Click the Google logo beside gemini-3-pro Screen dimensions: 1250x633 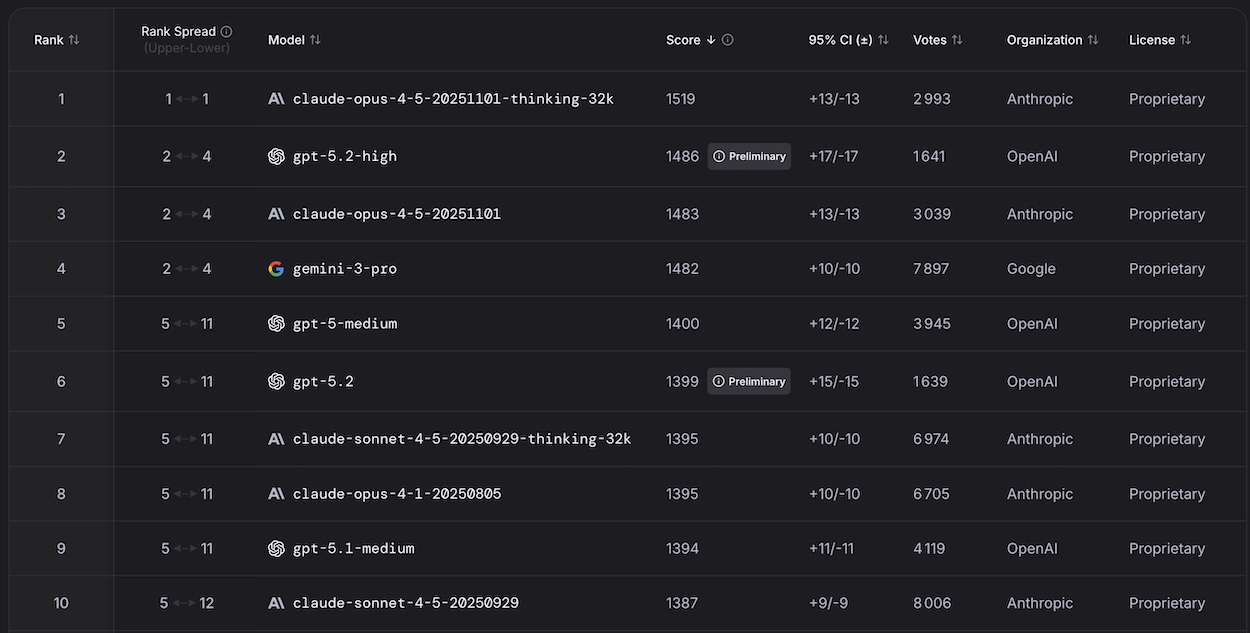277,269
